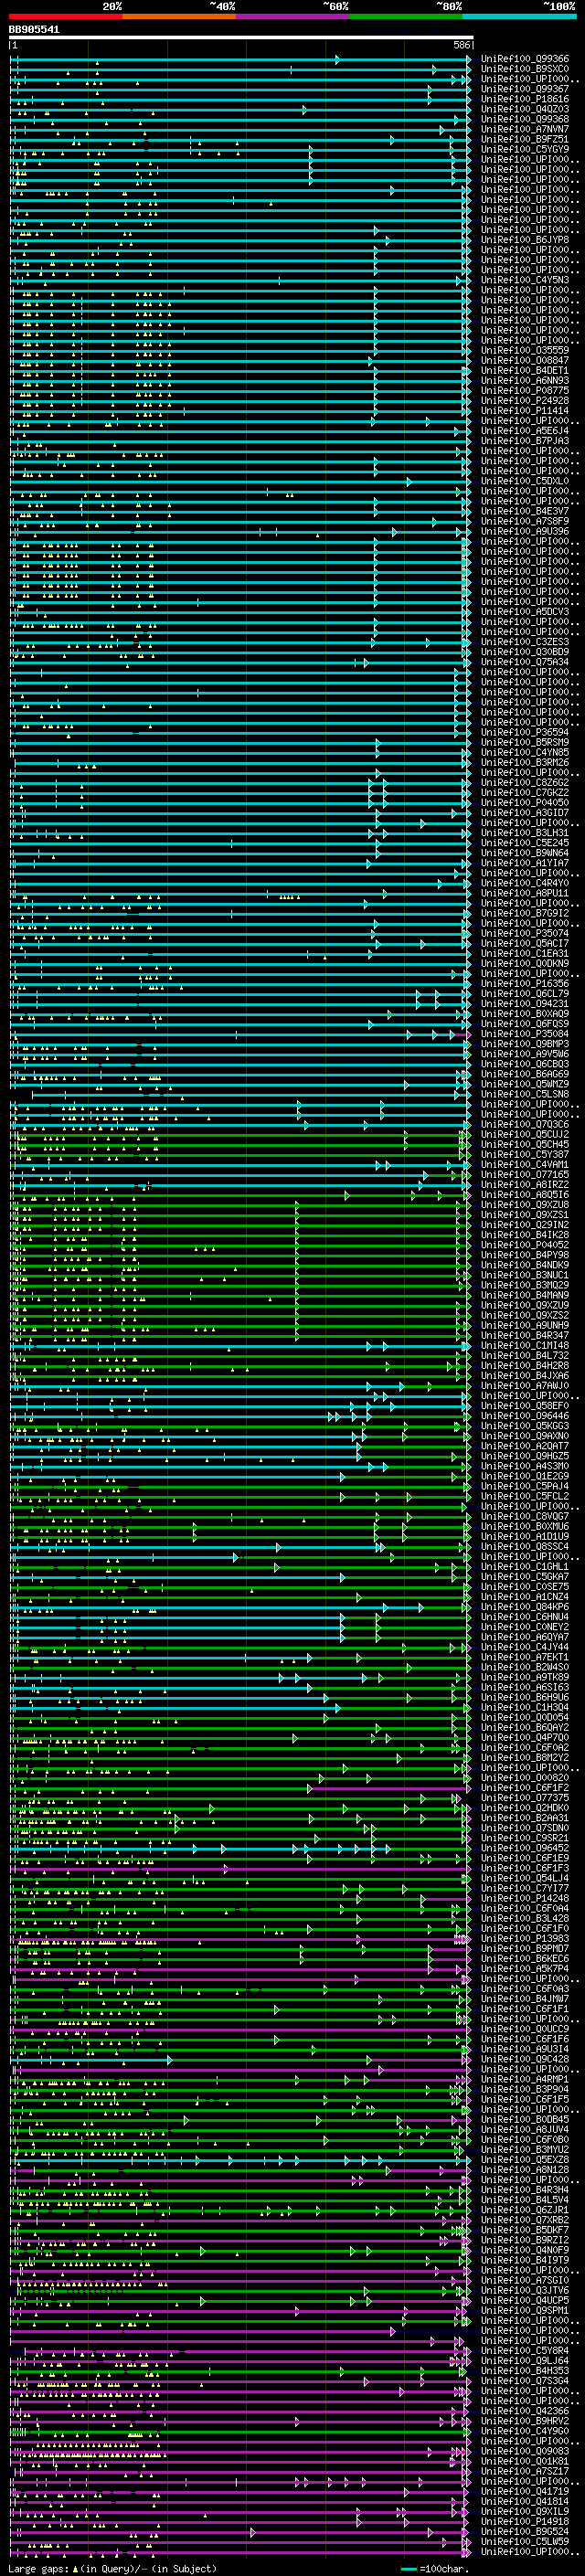Screen dimensions: 585x2576
Task: Select the query name BB905541
Action: click(34, 29)
